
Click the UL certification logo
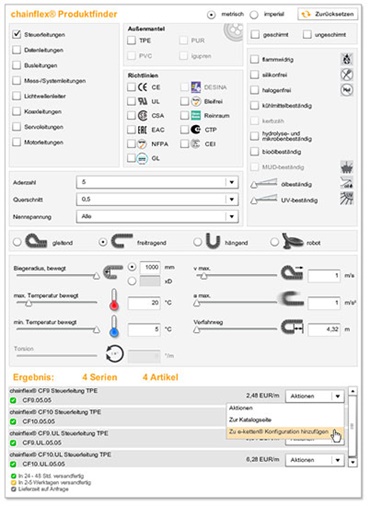coord(143,101)
